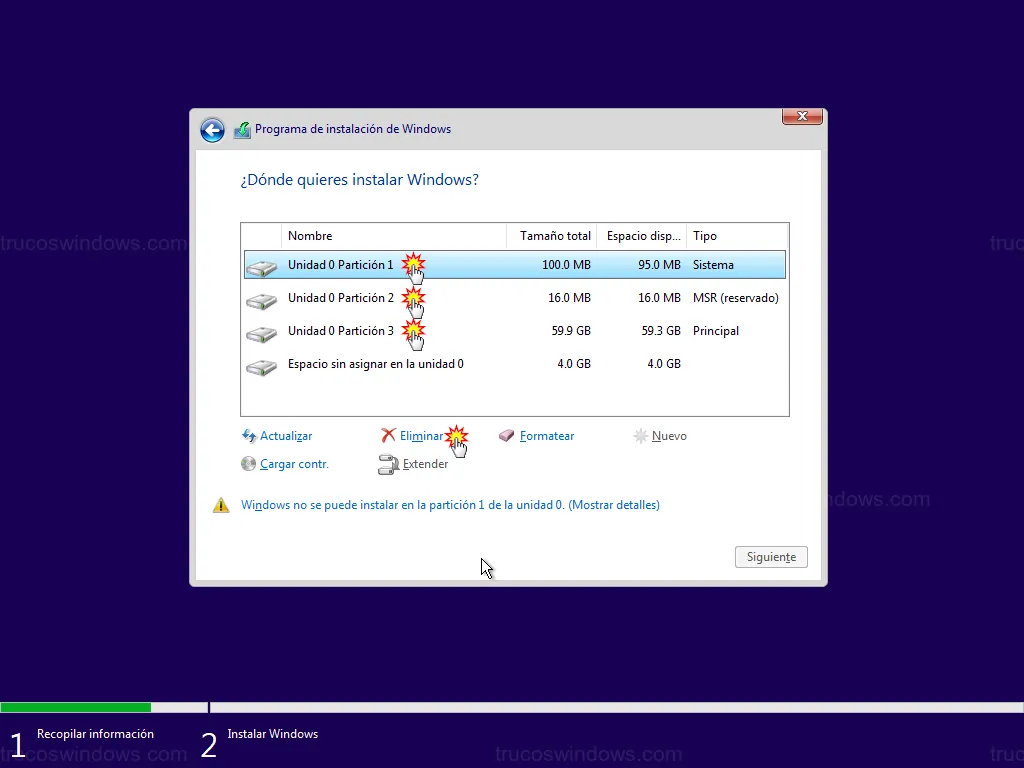Click the Espacio disp... column header
Image resolution: width=1024 pixels, height=768 pixels.
click(x=643, y=236)
